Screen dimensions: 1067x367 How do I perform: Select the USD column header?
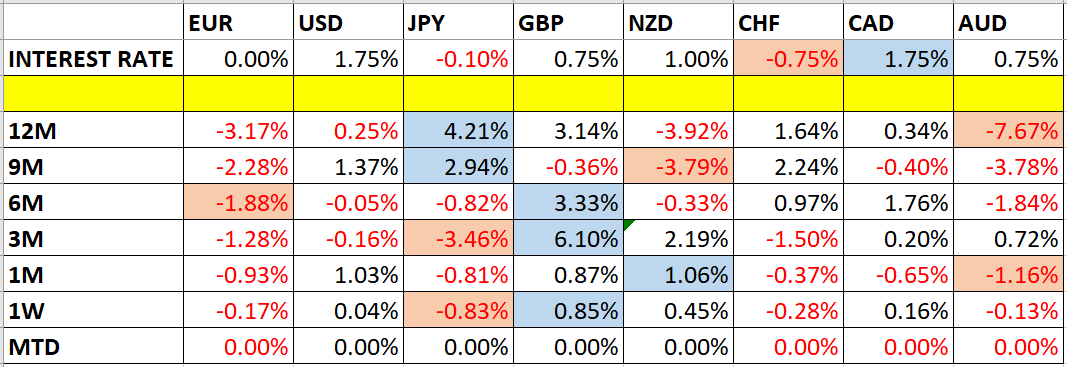[x=348, y=25]
